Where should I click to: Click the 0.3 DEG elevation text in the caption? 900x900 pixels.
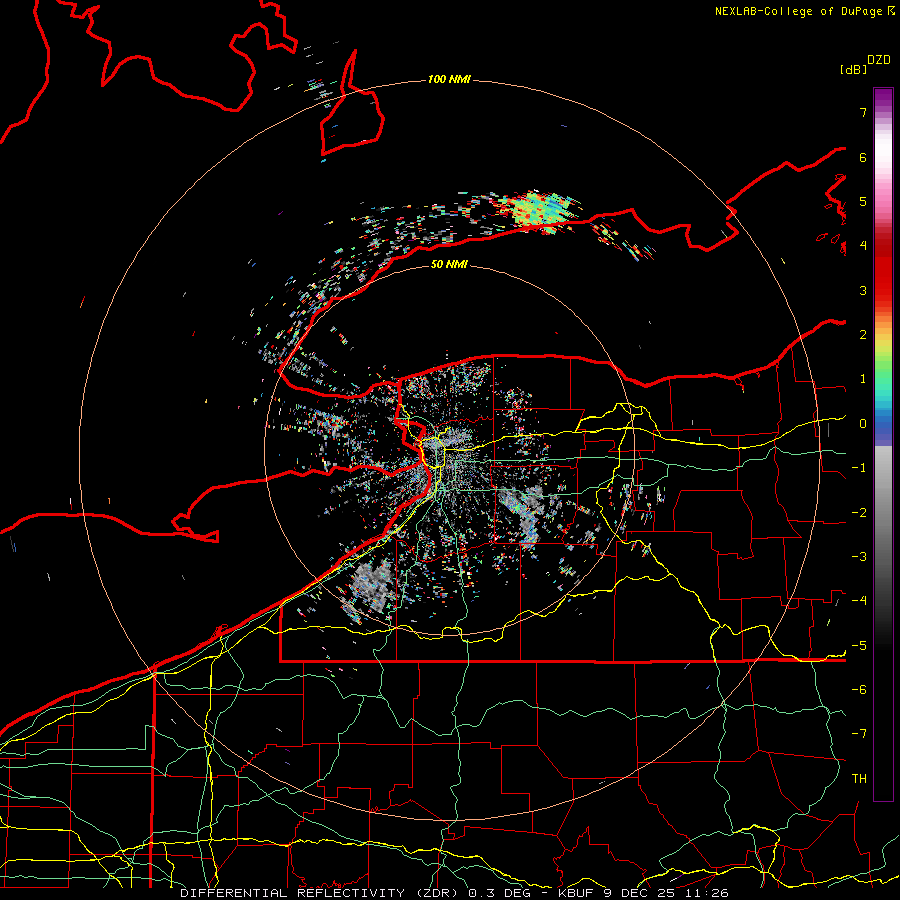499,893
